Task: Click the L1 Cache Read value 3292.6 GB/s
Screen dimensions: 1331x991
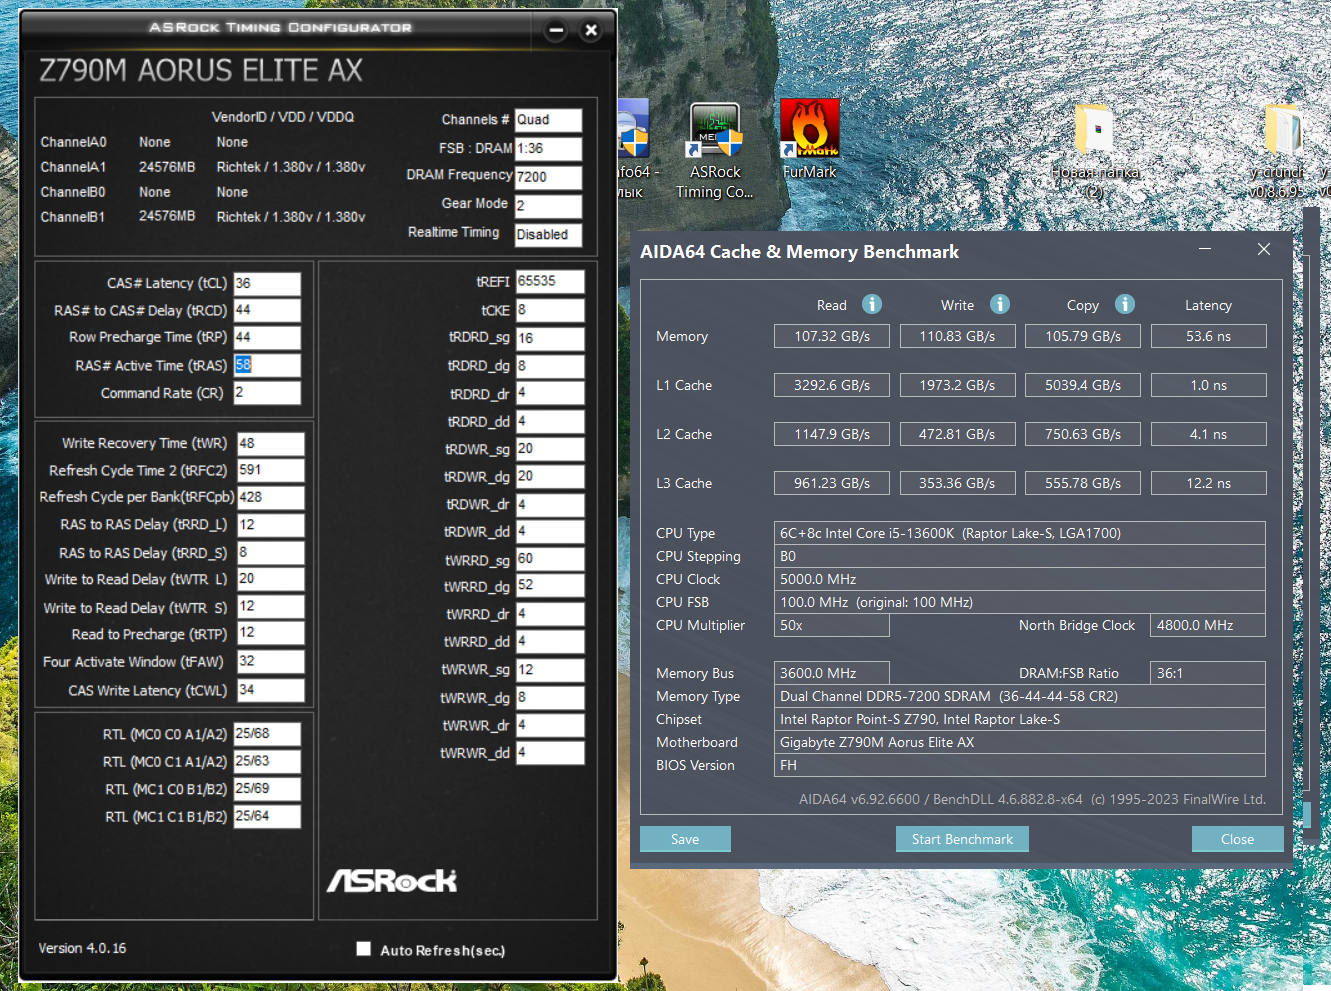Action: [832, 385]
